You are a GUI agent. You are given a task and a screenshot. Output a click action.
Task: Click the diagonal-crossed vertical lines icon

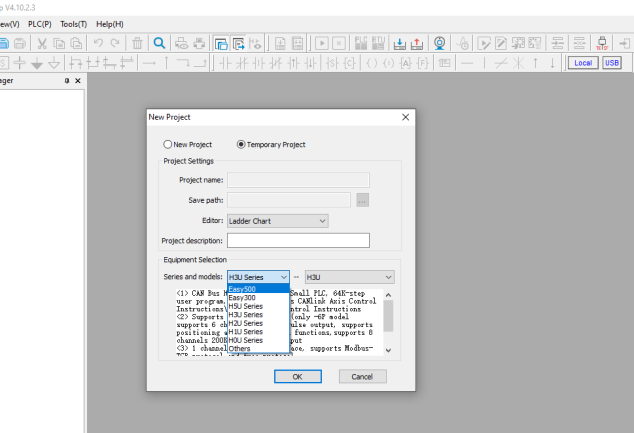tap(518, 63)
